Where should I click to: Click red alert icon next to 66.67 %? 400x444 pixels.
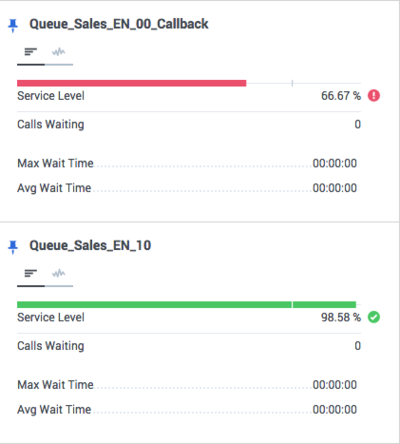(x=374, y=96)
